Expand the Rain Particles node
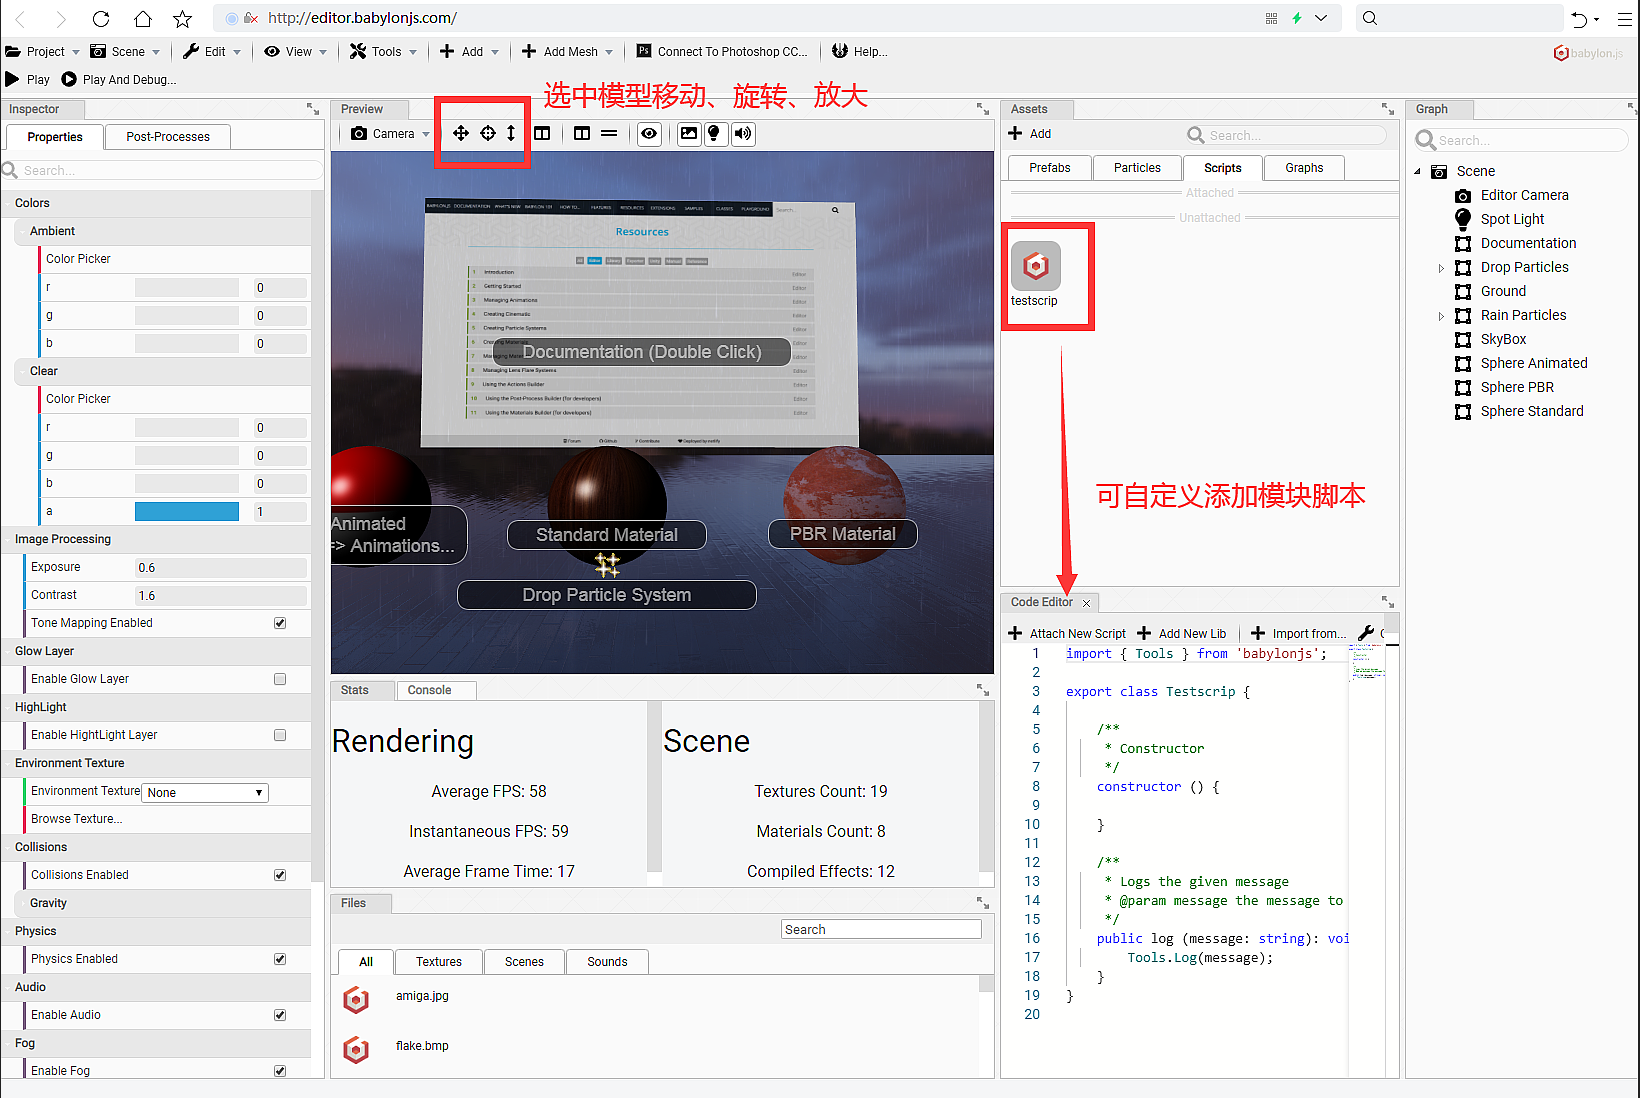This screenshot has height=1098, width=1640. [1441, 315]
